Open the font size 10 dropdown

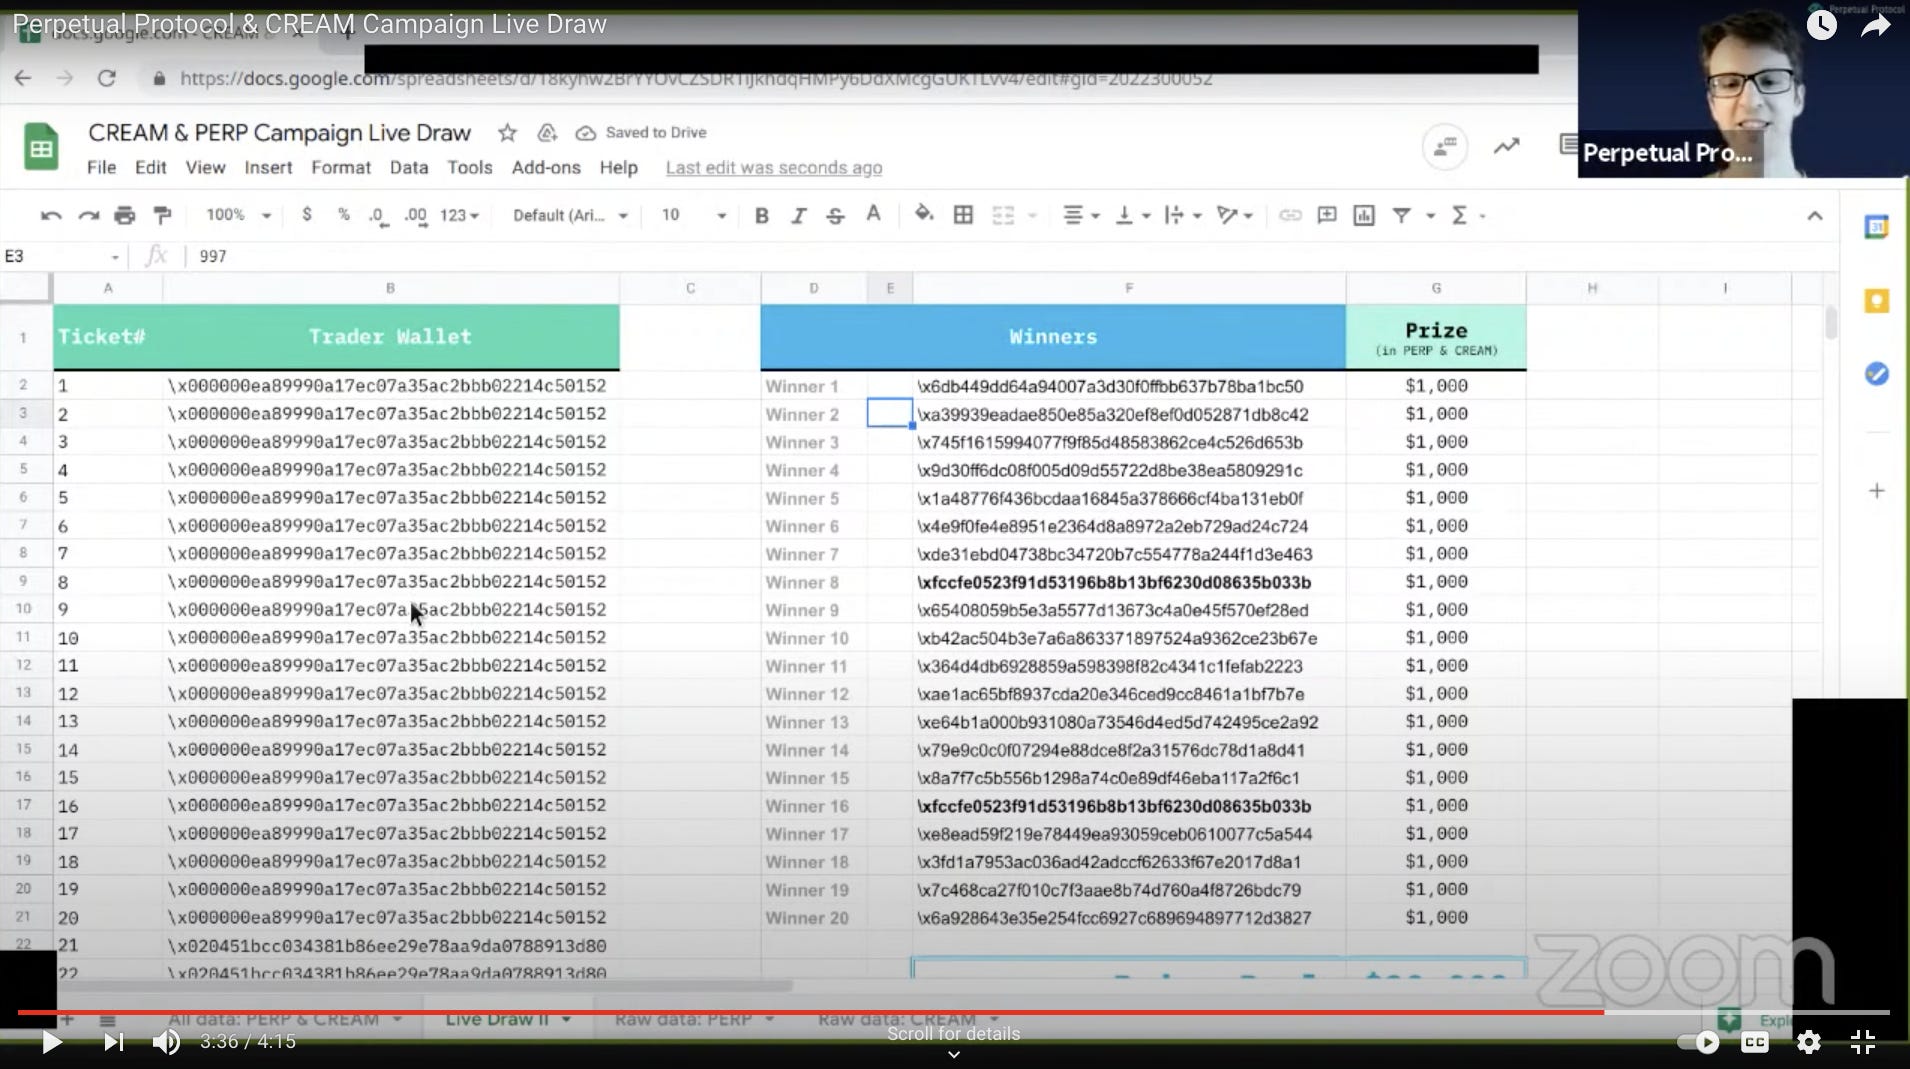[x=693, y=215]
